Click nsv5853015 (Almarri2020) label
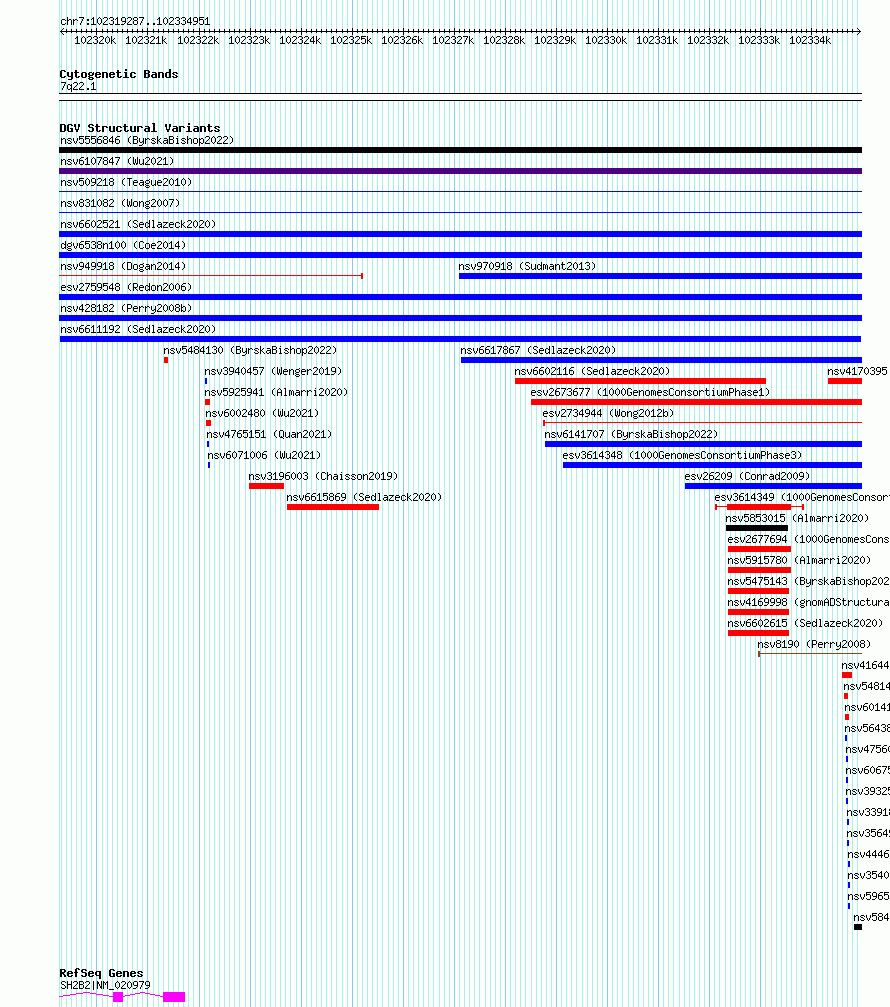 797,518
